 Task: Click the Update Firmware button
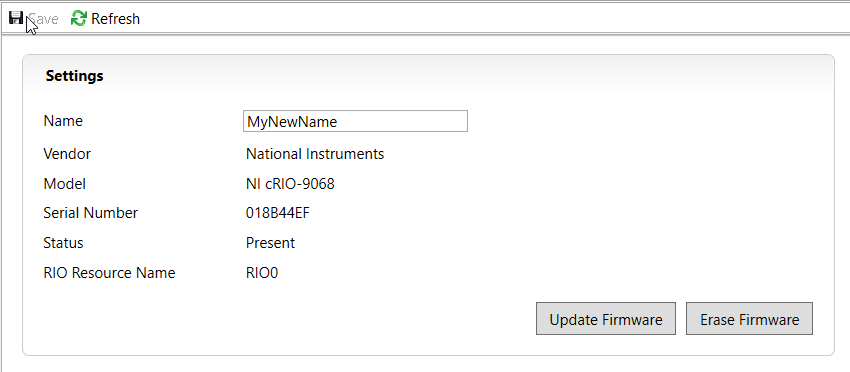(606, 319)
